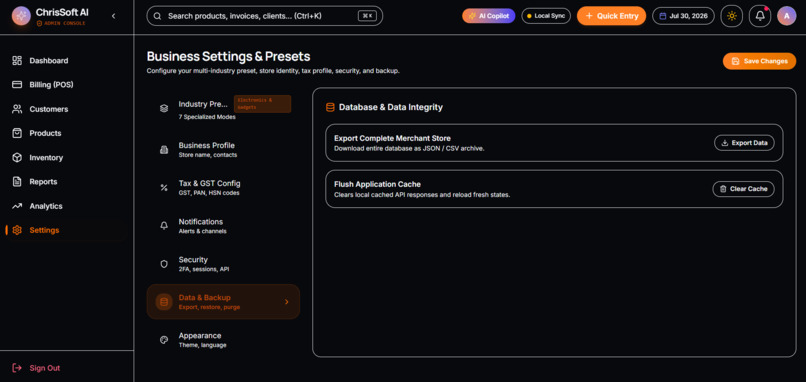Screen dimensions: 806x382
Task: Open the Notifications settings tab
Action: click(x=223, y=226)
